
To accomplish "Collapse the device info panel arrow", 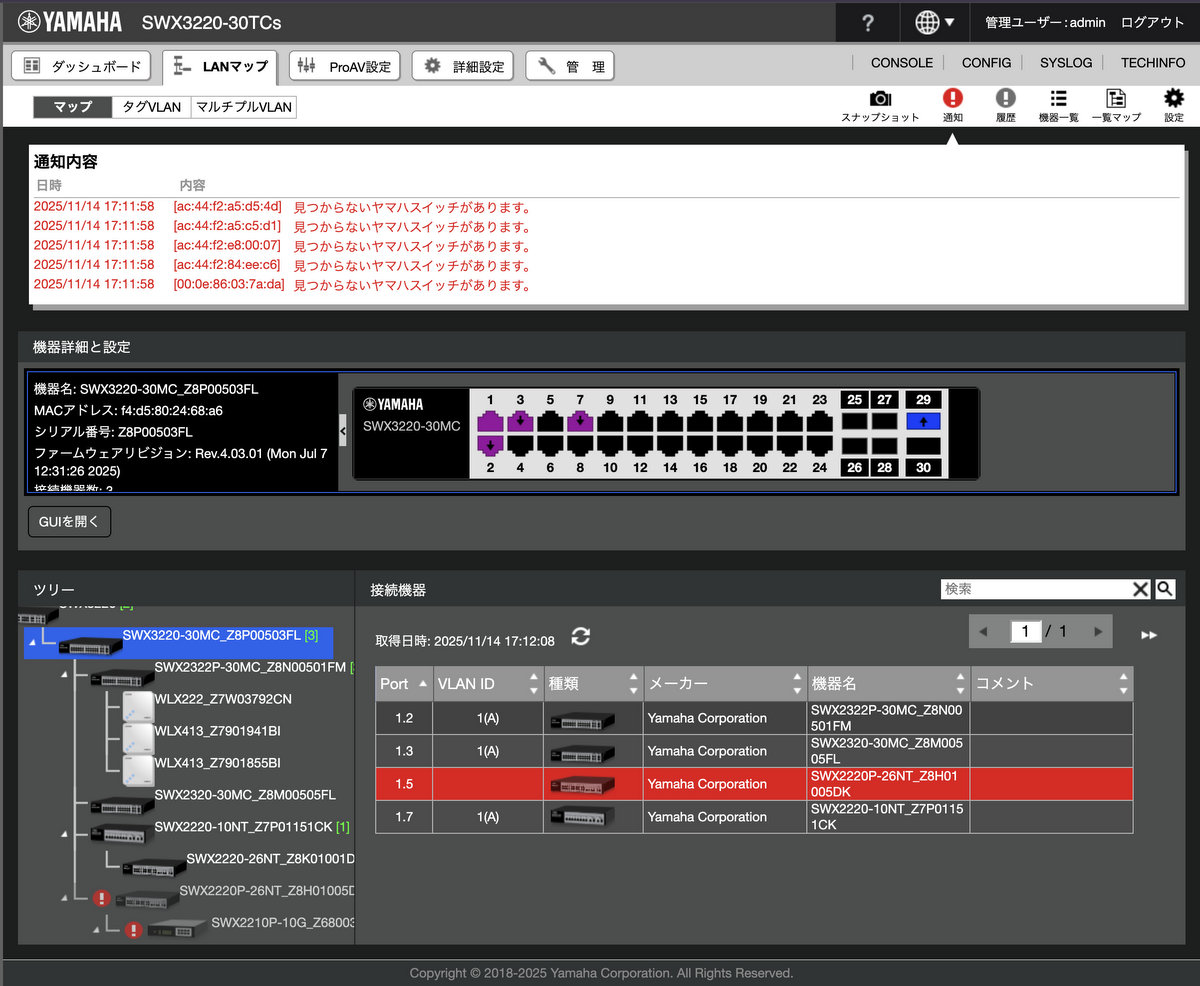I will (344, 431).
